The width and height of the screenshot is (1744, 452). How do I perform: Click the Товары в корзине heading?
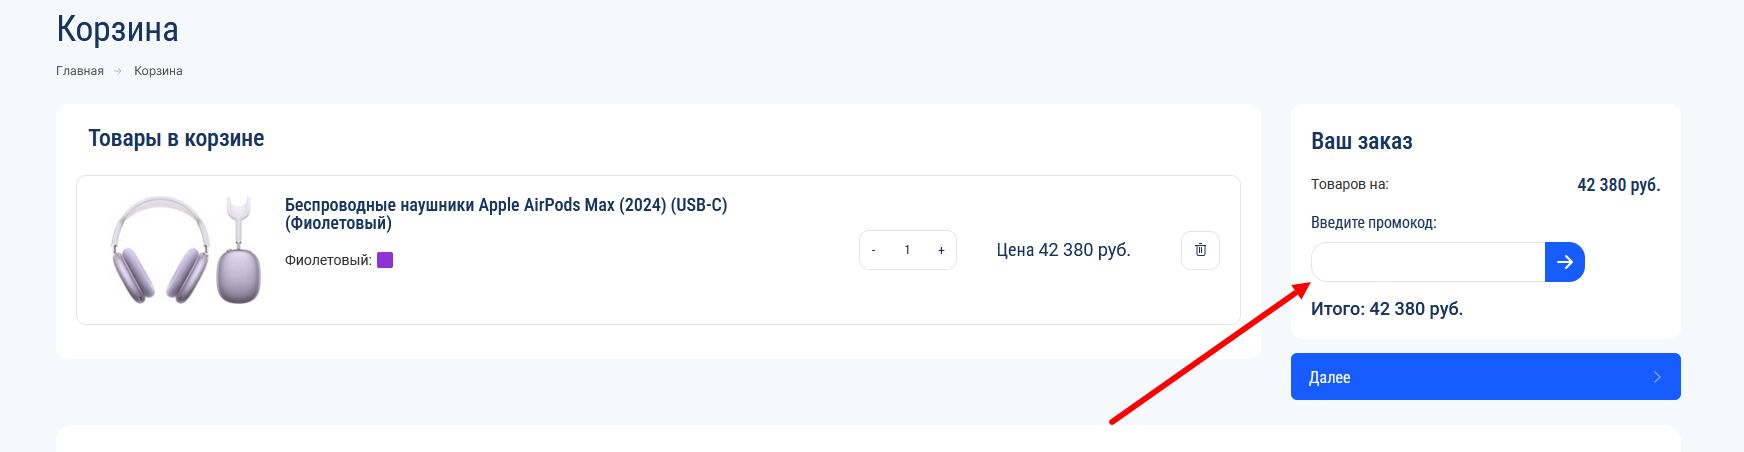point(176,138)
